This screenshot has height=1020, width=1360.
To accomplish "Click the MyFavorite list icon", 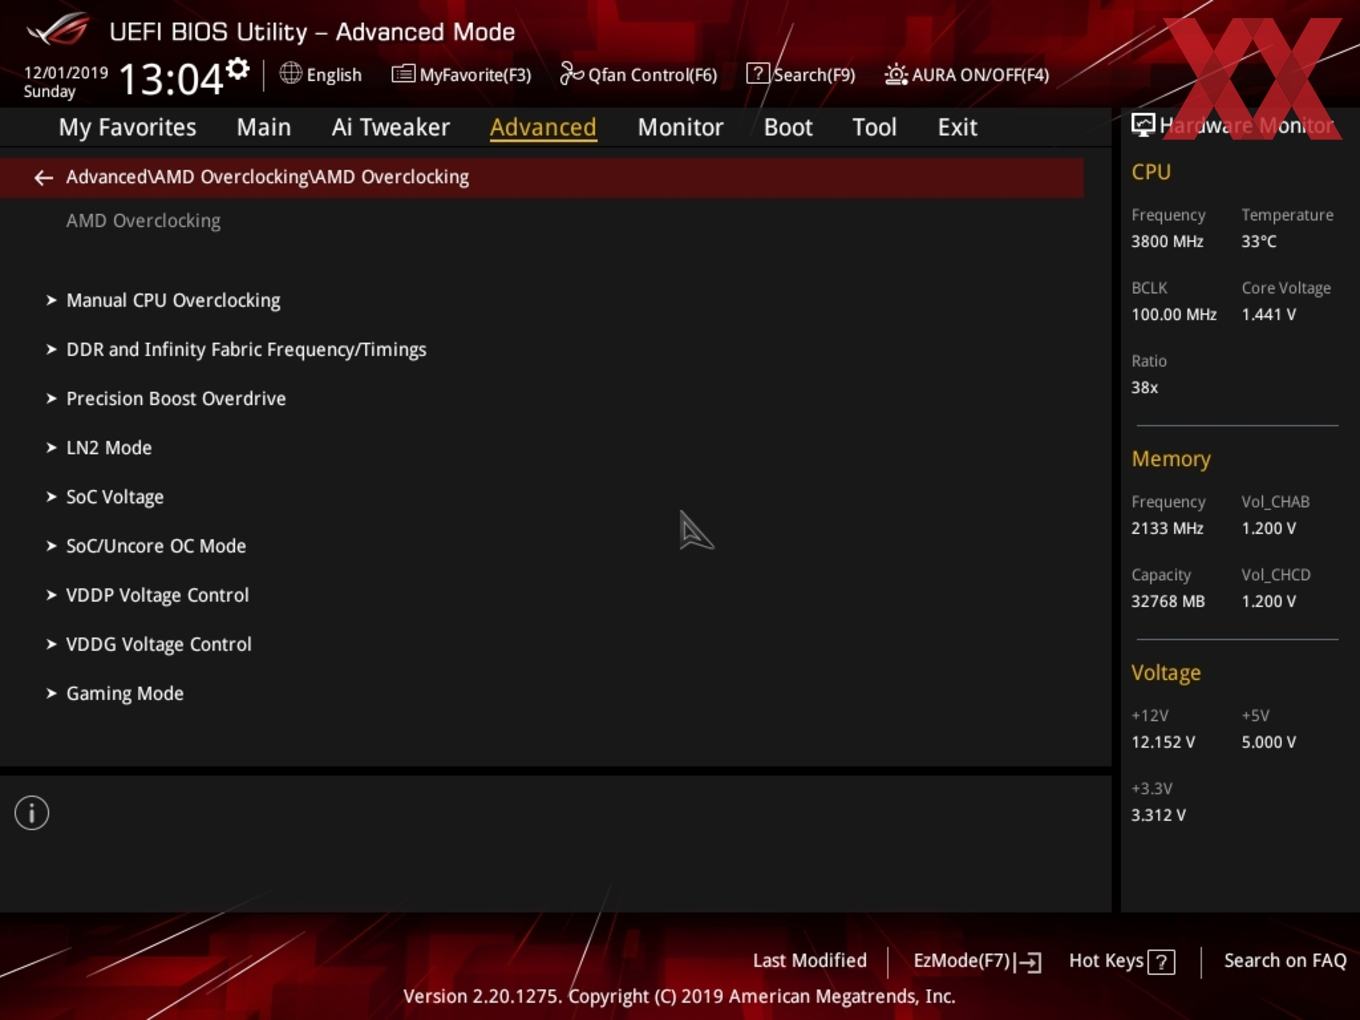I will point(403,74).
